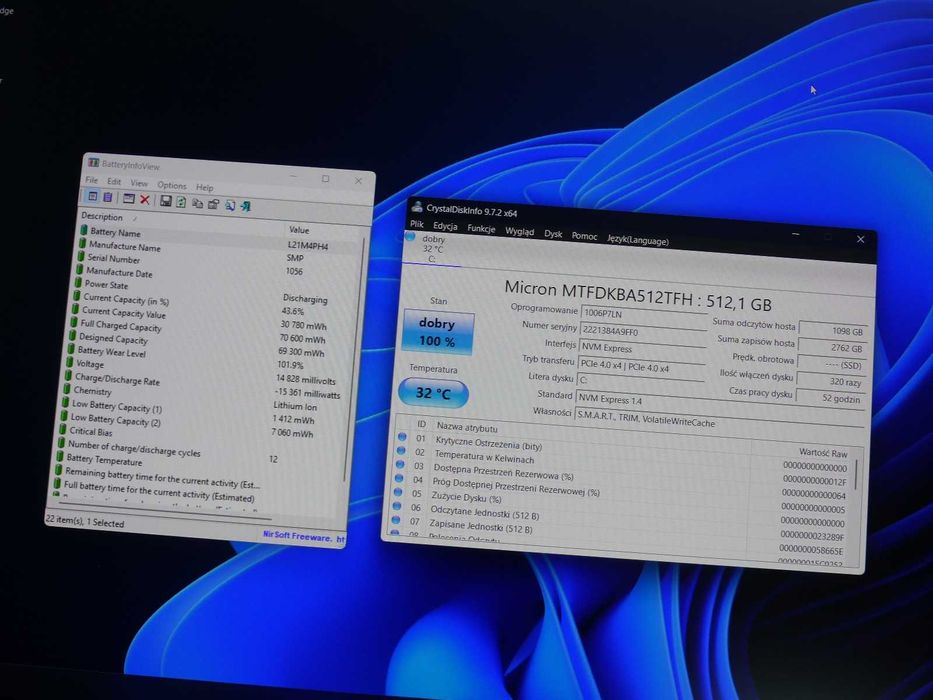Click the Oprogramowanie field showing 1006P7LN
This screenshot has width=933, height=700.
coord(643,314)
